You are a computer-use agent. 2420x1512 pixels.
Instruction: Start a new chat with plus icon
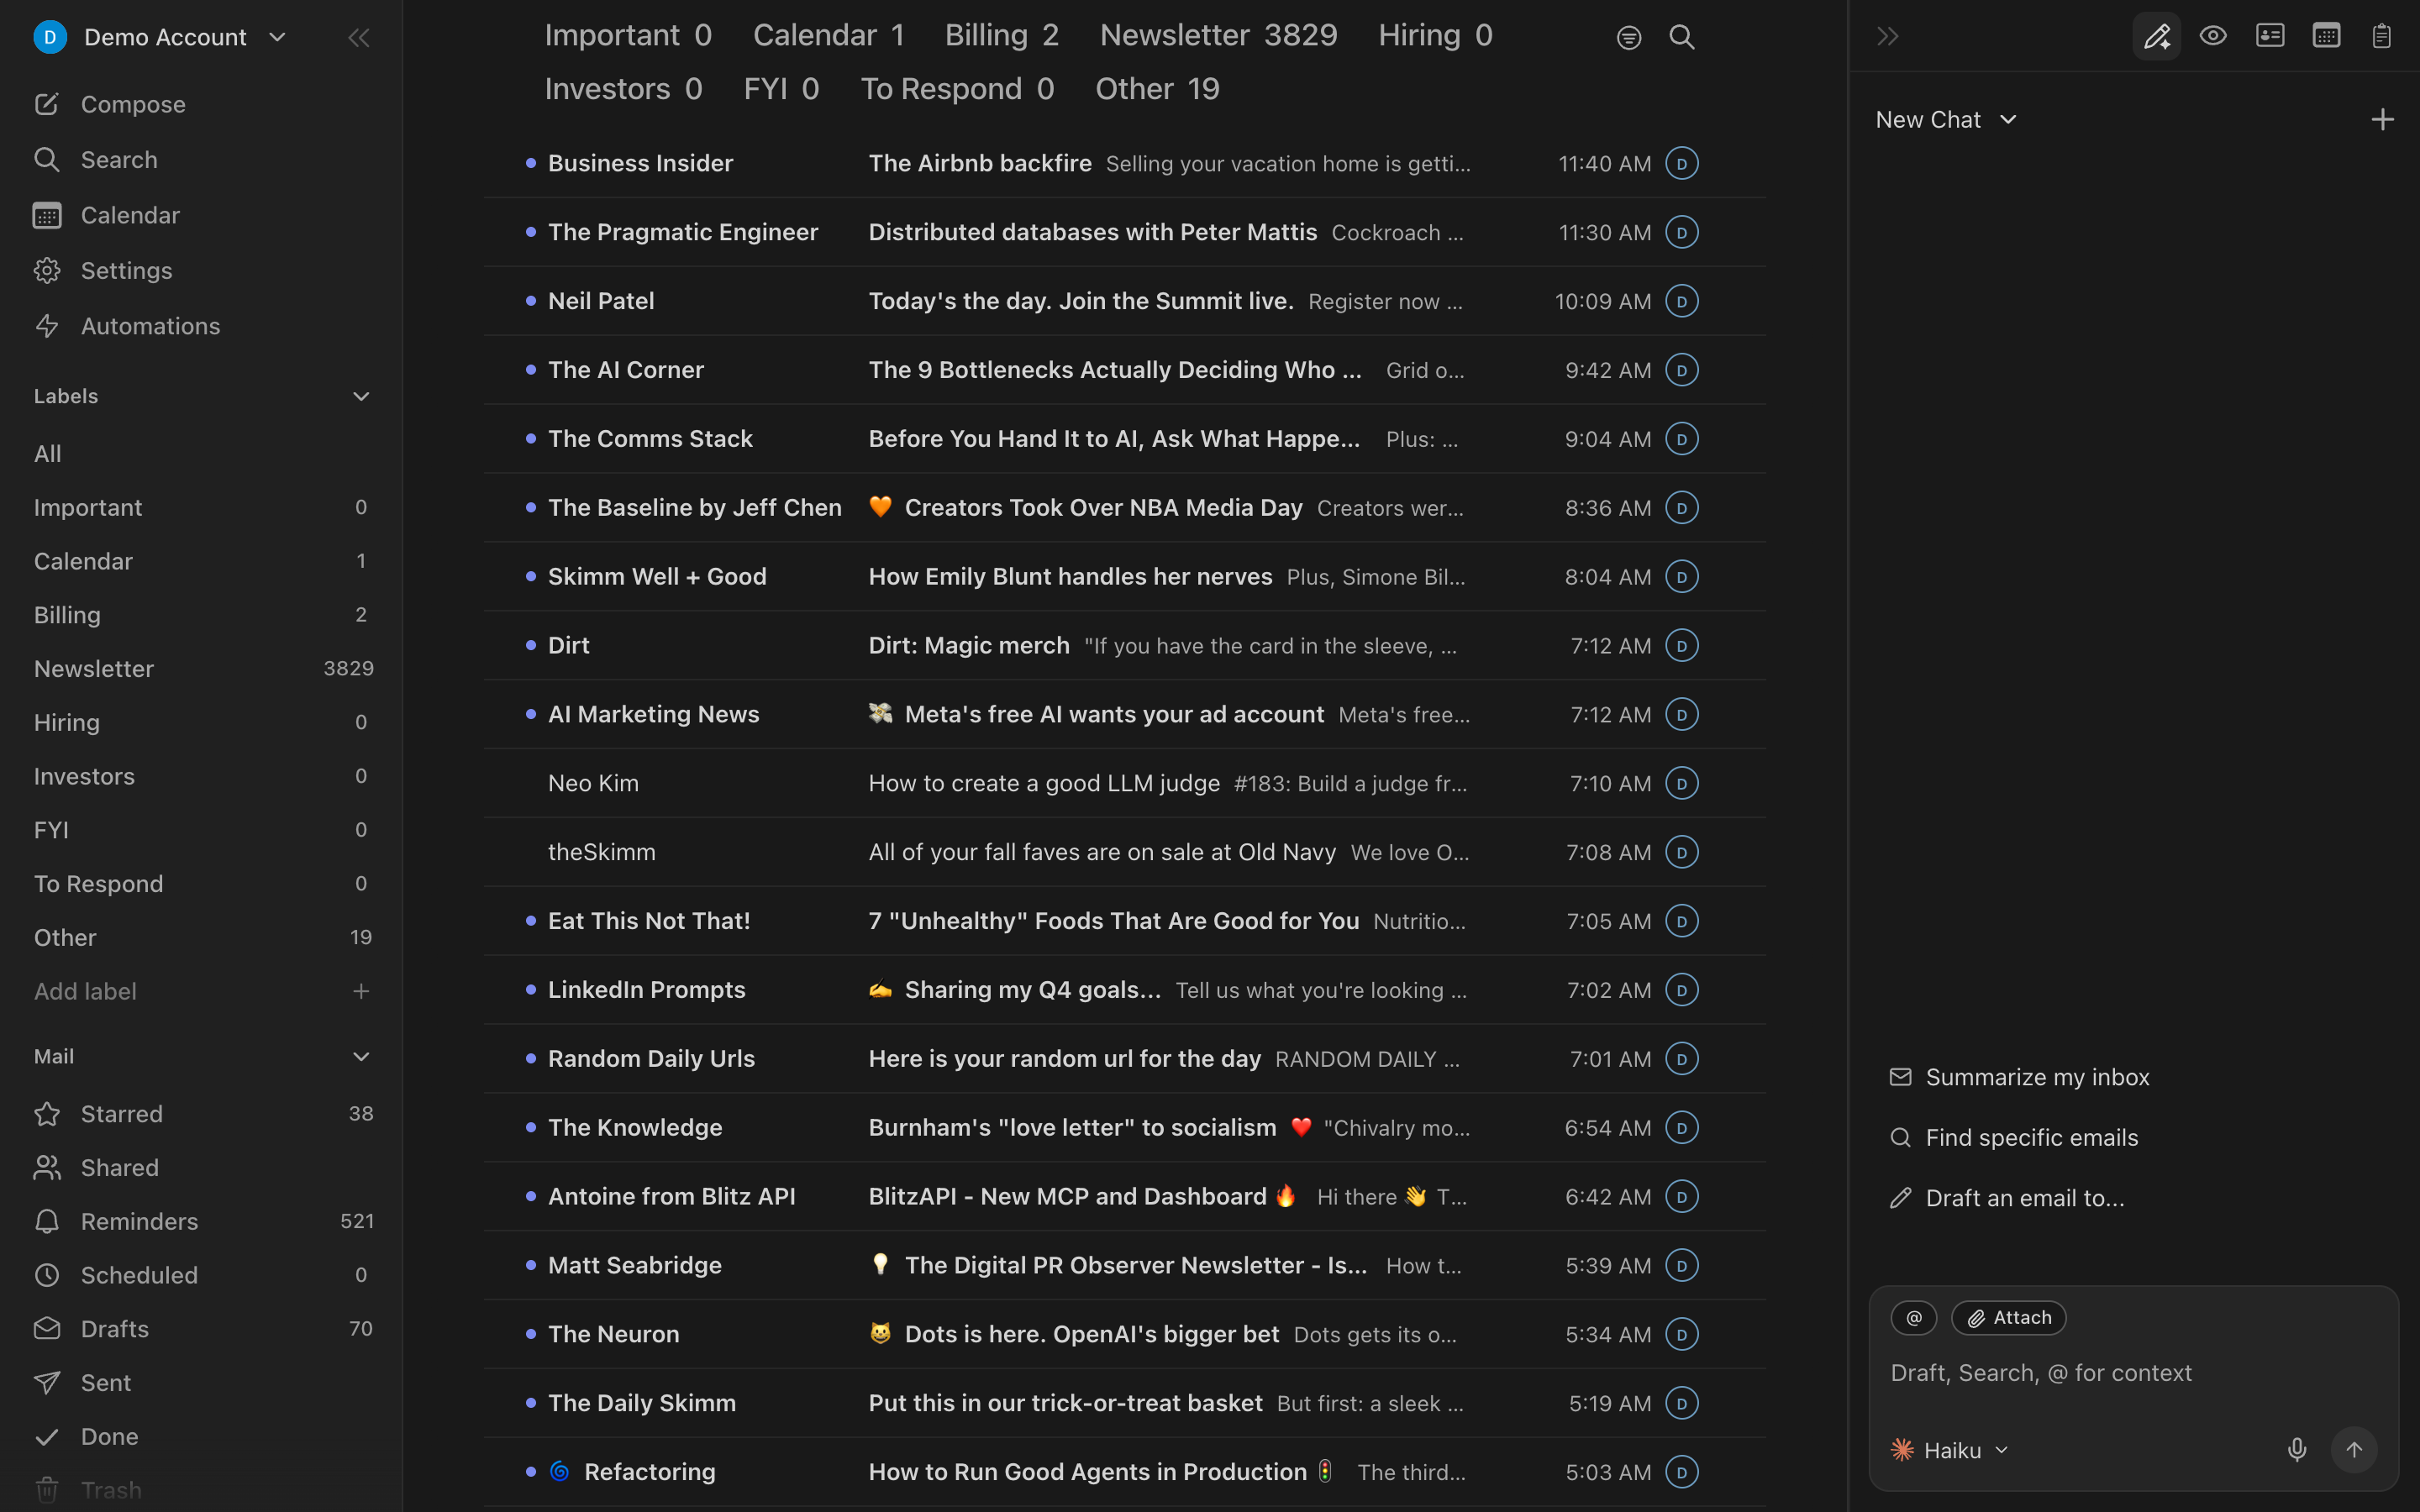click(2382, 120)
